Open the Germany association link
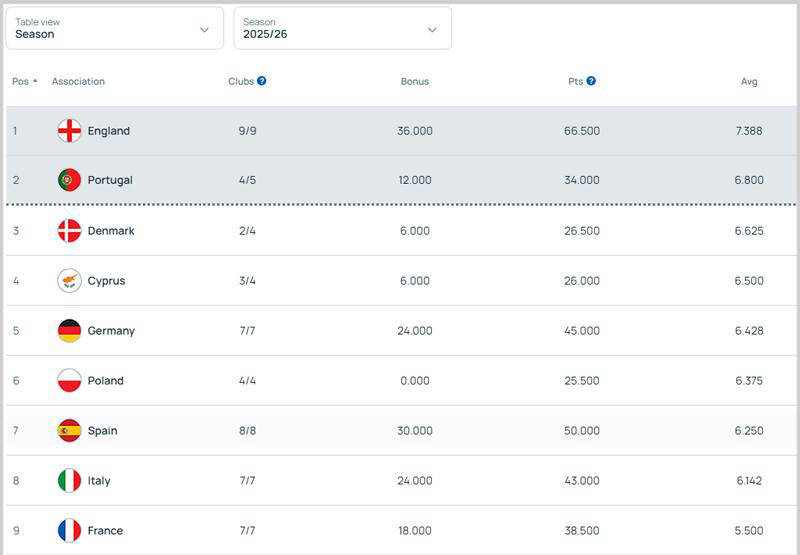The height and width of the screenshot is (555, 800). click(111, 331)
